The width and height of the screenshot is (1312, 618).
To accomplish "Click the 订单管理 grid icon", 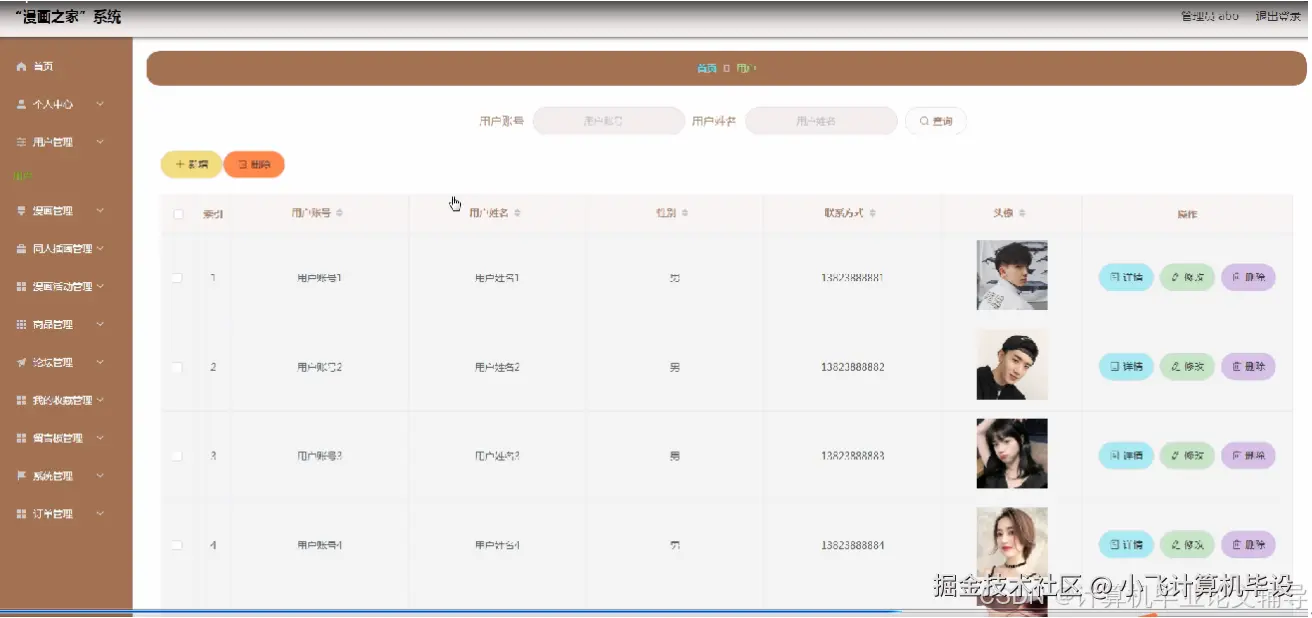I will click(x=21, y=514).
